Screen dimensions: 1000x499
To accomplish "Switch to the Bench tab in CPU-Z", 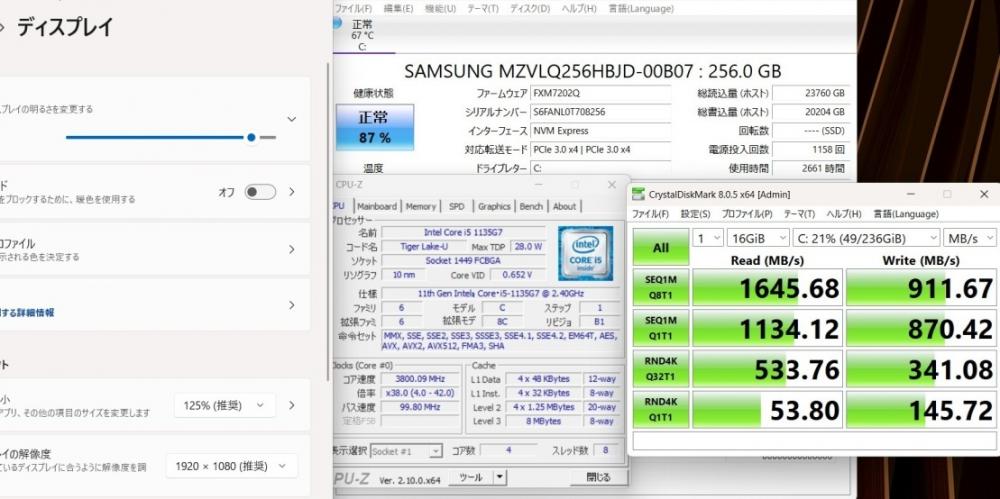I will (531, 206).
